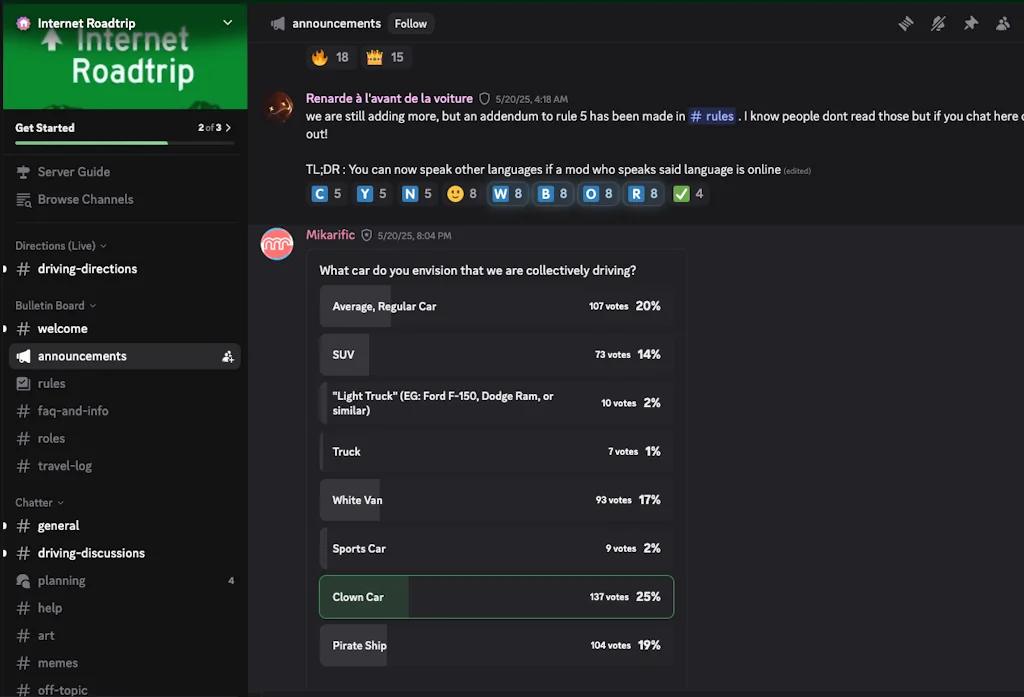
Task: Collapse the Chatter category
Action: (39, 502)
